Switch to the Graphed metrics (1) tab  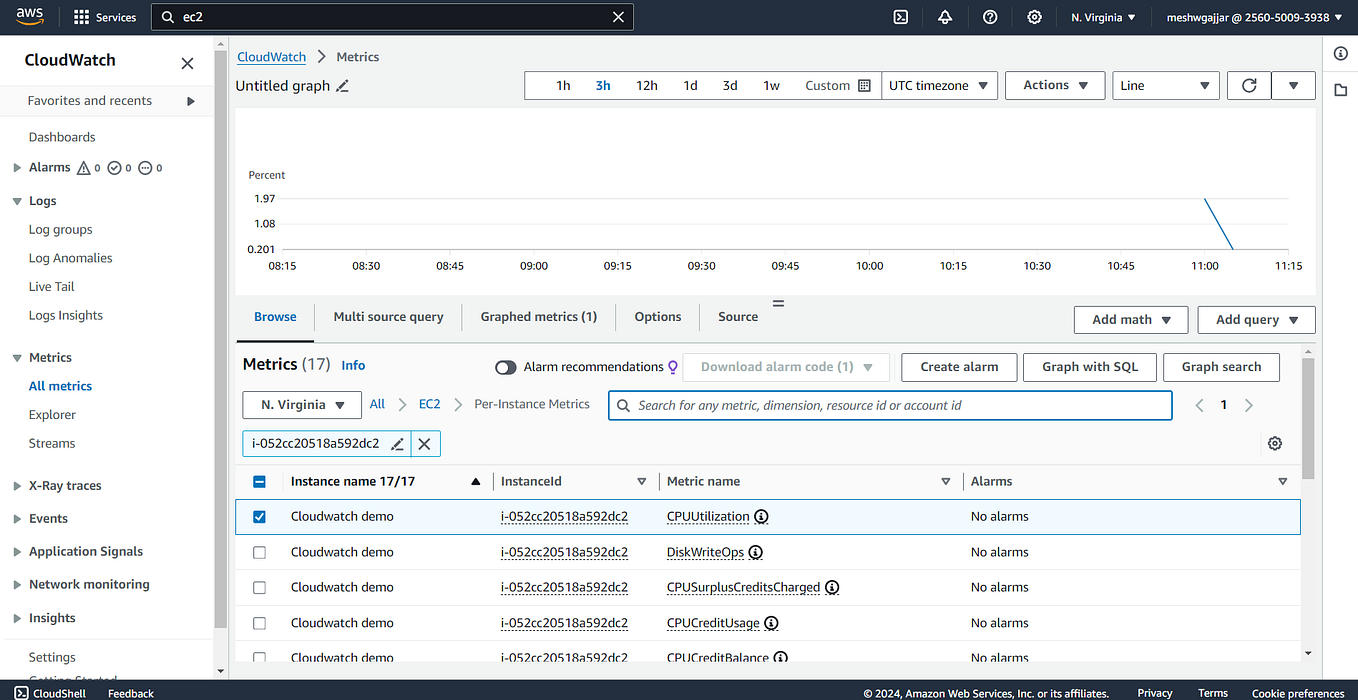(539, 317)
